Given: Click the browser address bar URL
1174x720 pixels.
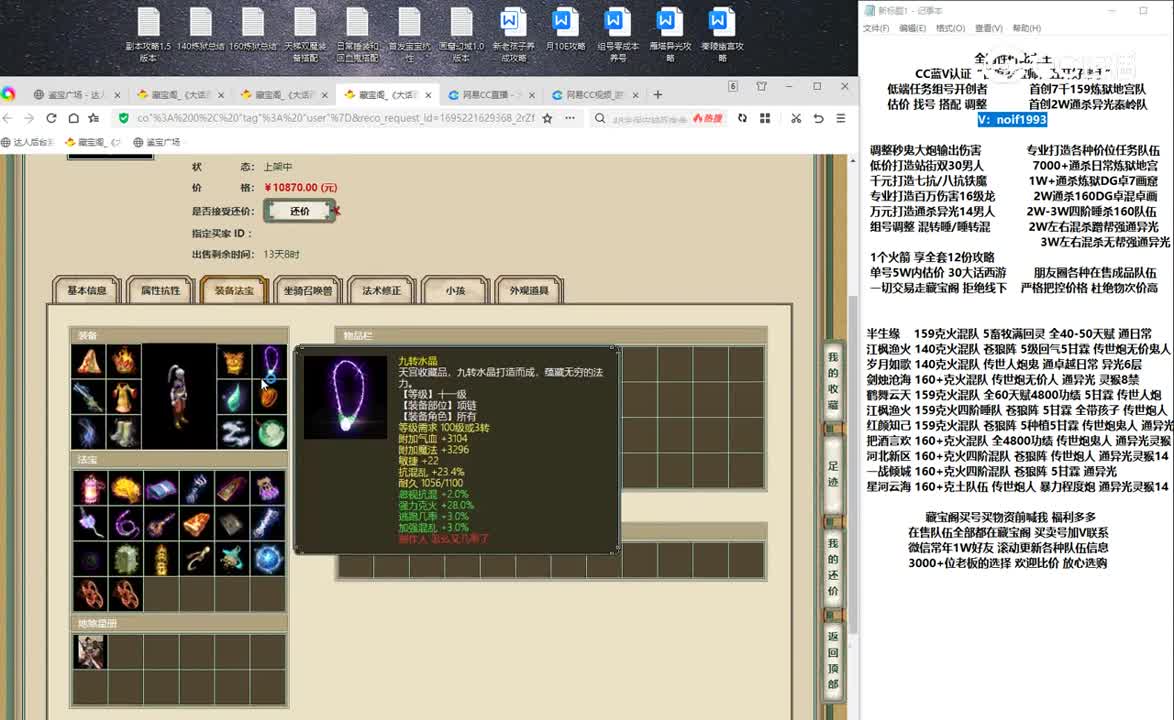Looking at the screenshot, I should click(335, 118).
